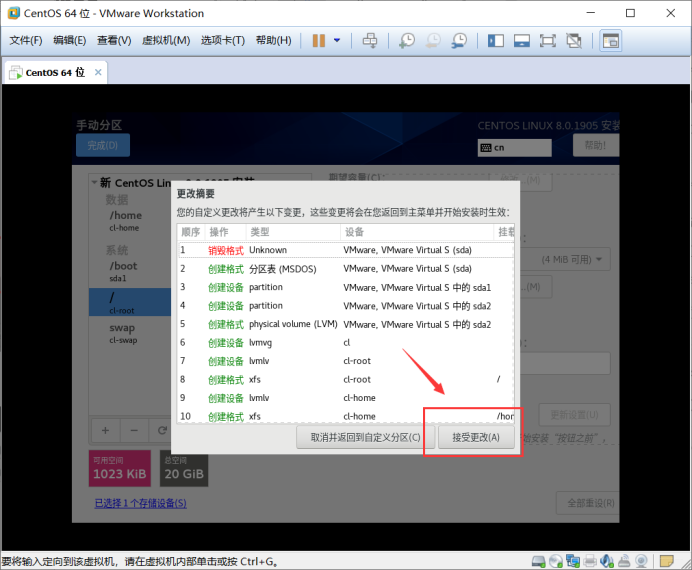This screenshot has width=692, height=570.
Task: Click the console view icon
Action: click(611, 41)
